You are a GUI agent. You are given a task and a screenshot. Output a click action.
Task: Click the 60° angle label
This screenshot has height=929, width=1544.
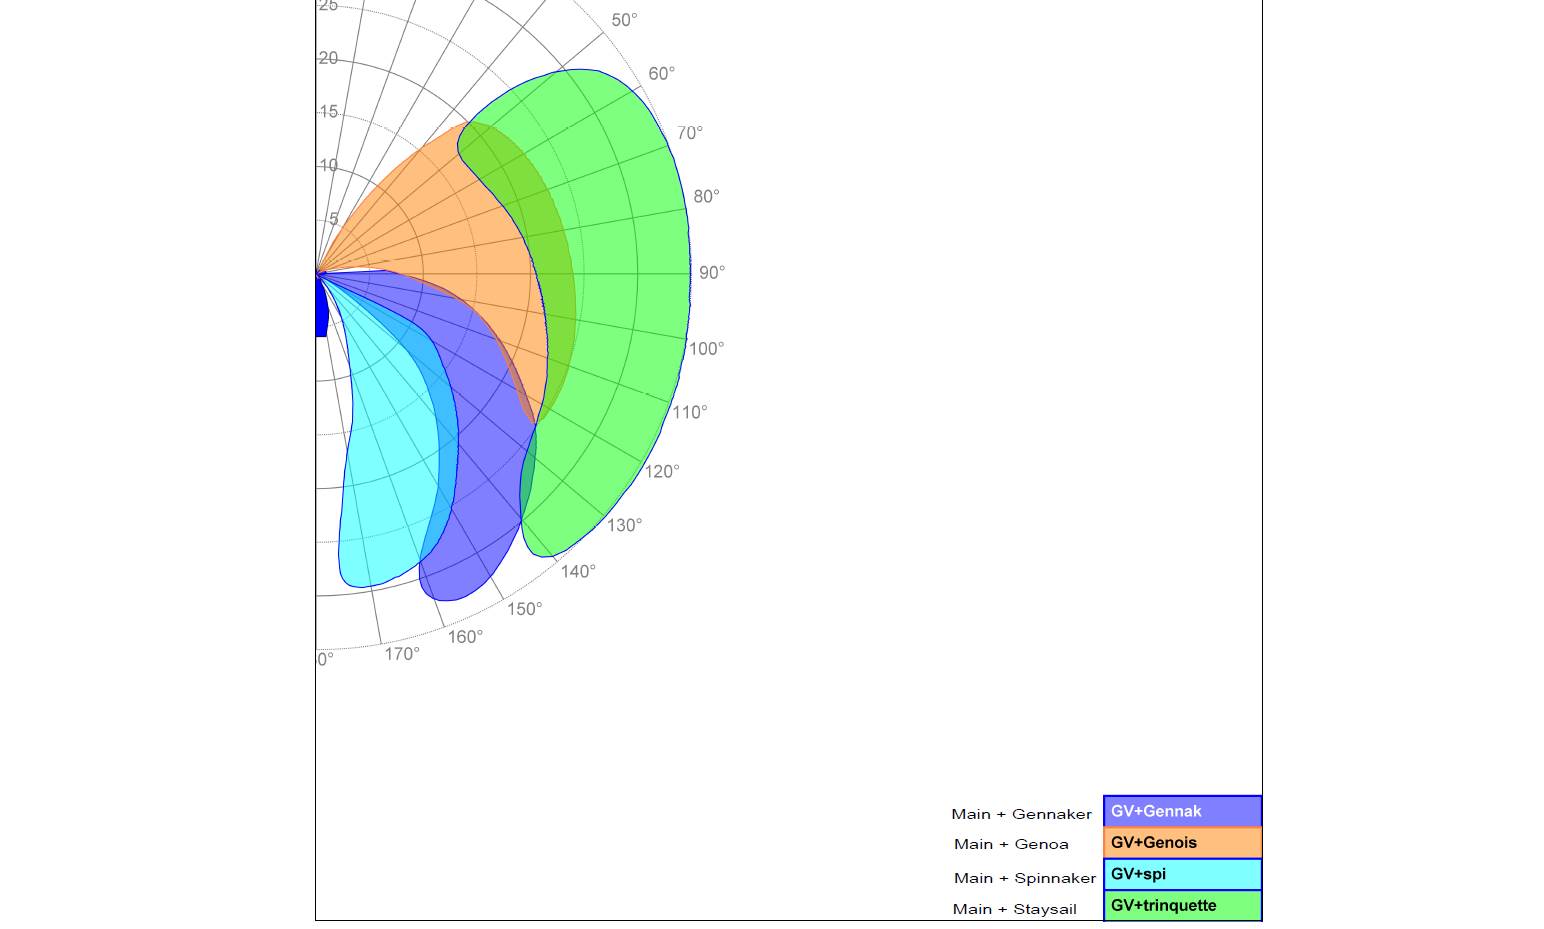pyautogui.click(x=661, y=74)
